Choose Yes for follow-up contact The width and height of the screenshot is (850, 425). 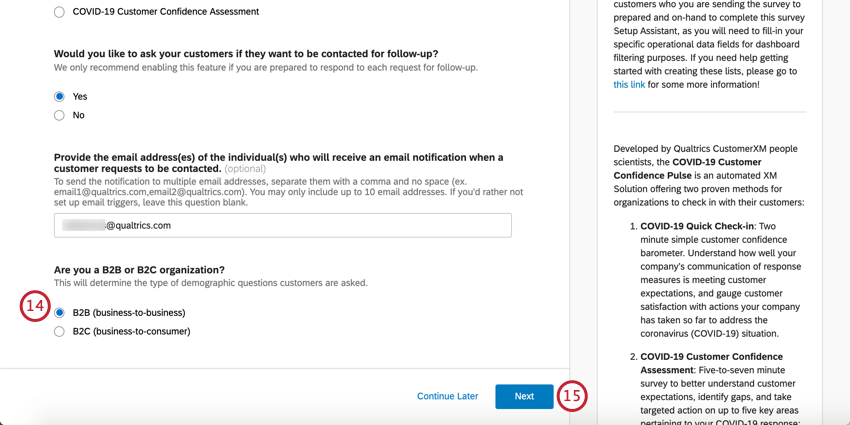[59, 96]
